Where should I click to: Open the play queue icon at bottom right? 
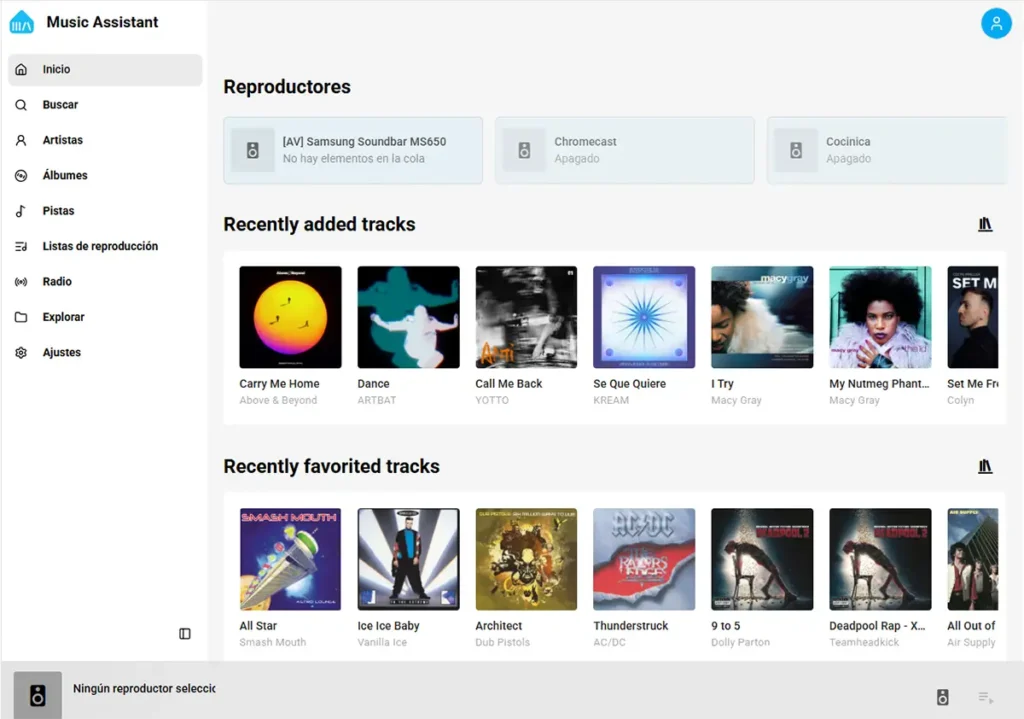[x=983, y=696]
